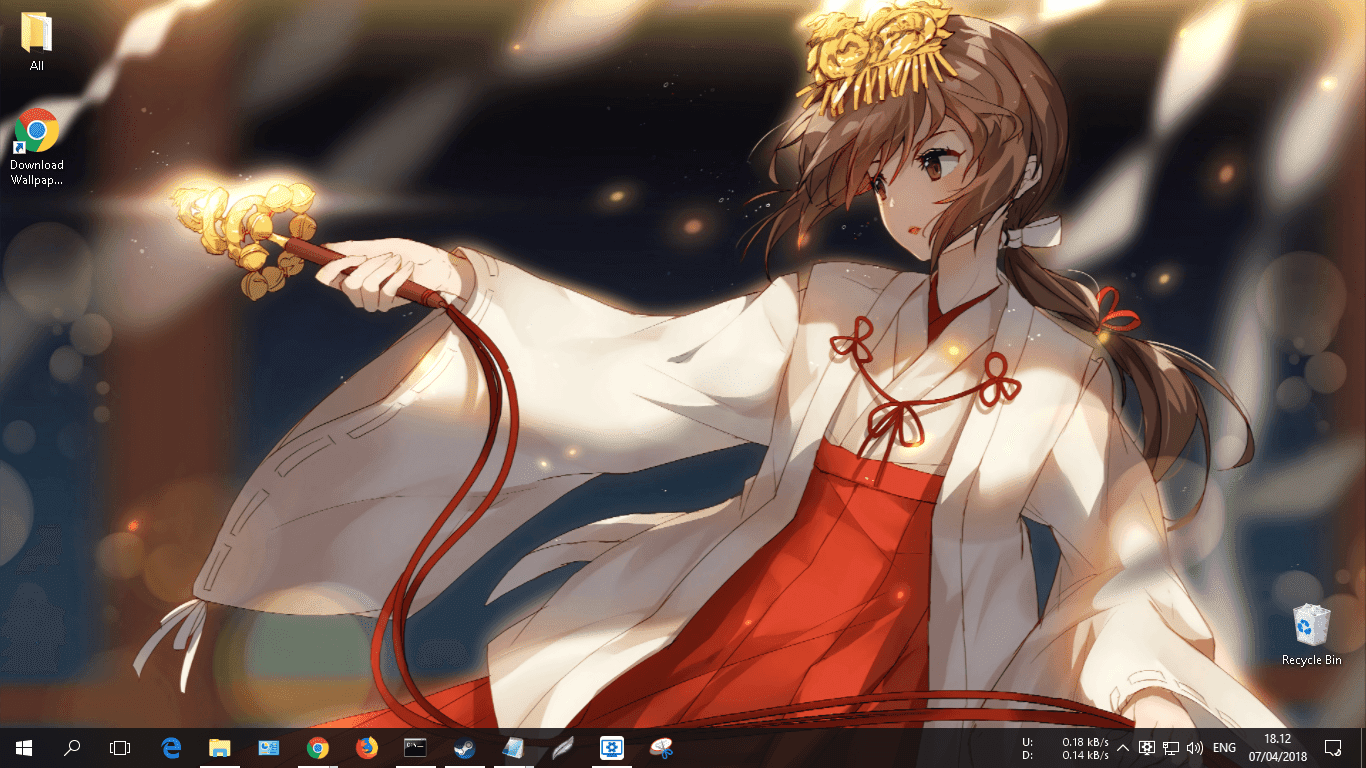The image size is (1366, 768).
Task: Launch Steam from the taskbar
Action: (465, 747)
